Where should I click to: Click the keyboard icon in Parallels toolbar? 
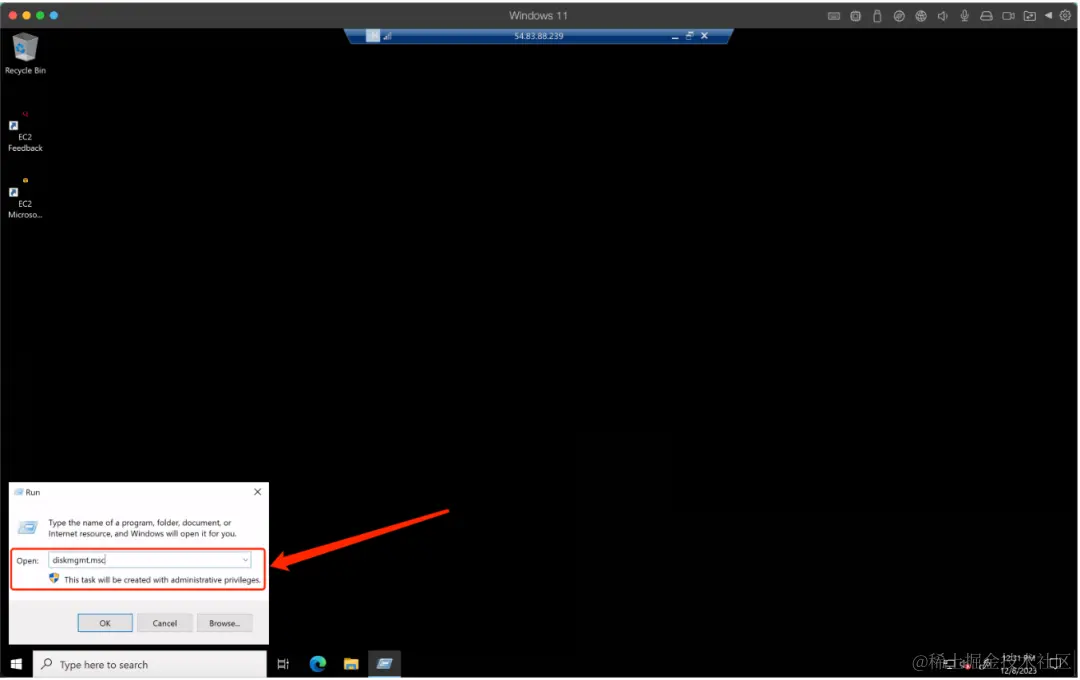click(833, 16)
